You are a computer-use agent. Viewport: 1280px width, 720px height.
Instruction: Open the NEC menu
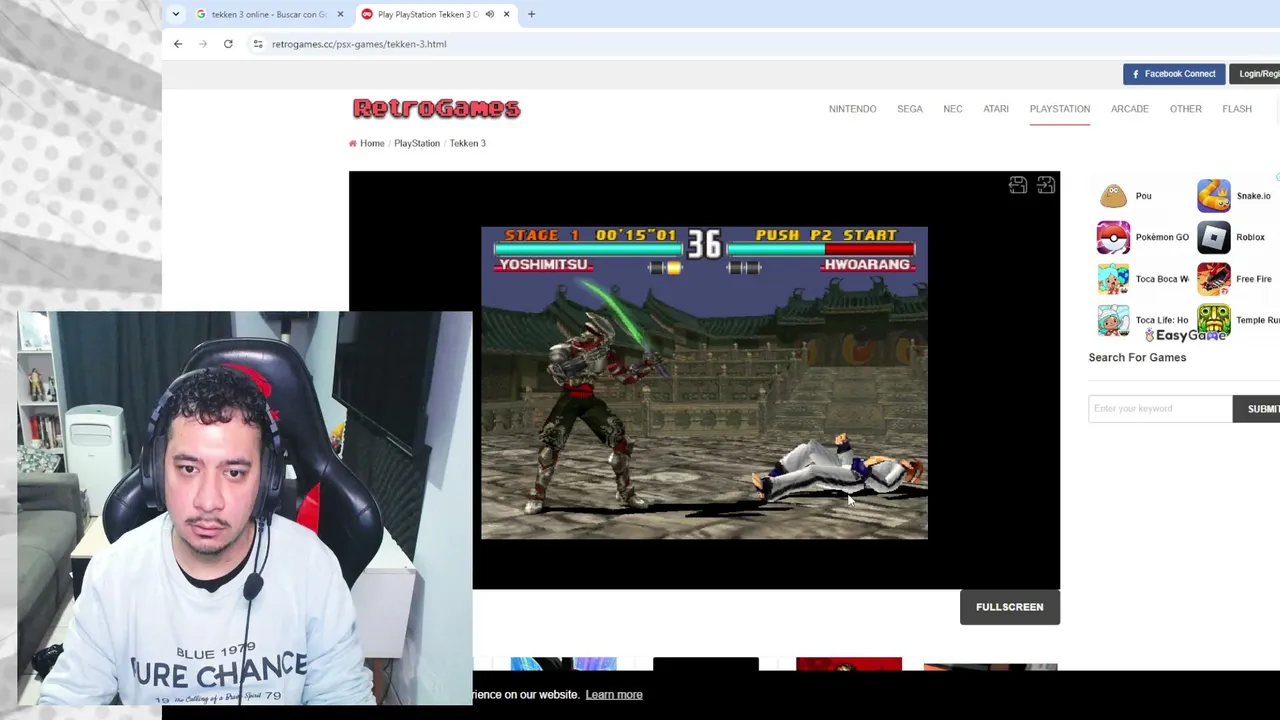tap(953, 109)
